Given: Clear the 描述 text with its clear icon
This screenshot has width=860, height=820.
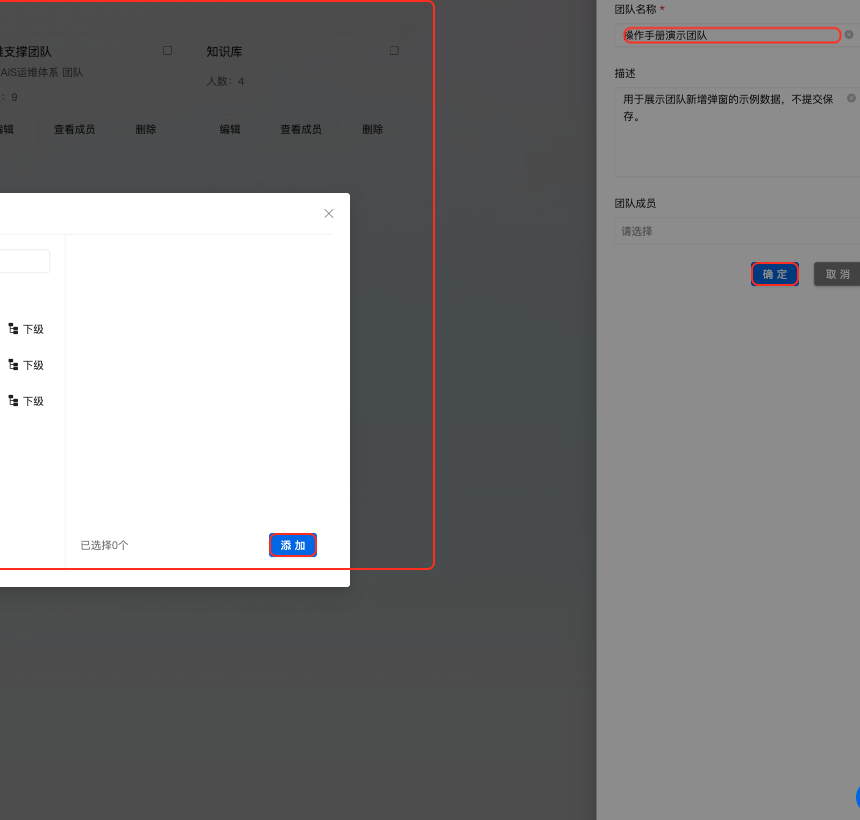Looking at the screenshot, I should (851, 98).
